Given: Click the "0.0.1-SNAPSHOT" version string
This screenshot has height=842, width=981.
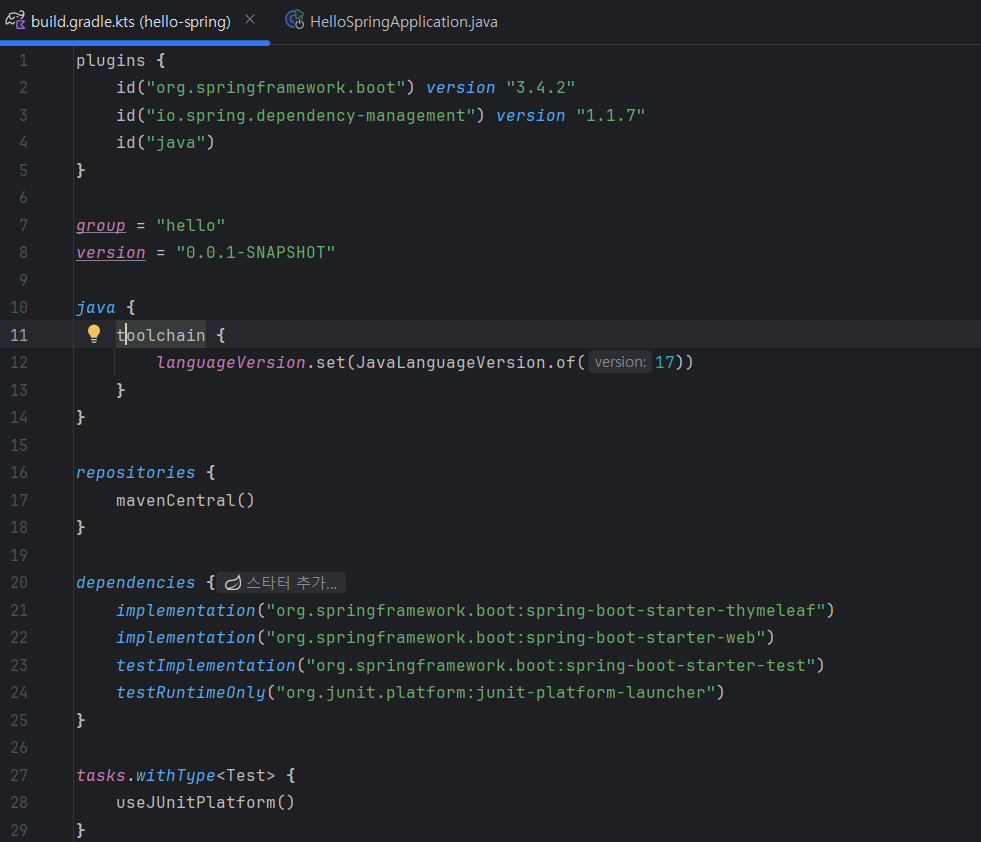Looking at the screenshot, I should (x=255, y=253).
